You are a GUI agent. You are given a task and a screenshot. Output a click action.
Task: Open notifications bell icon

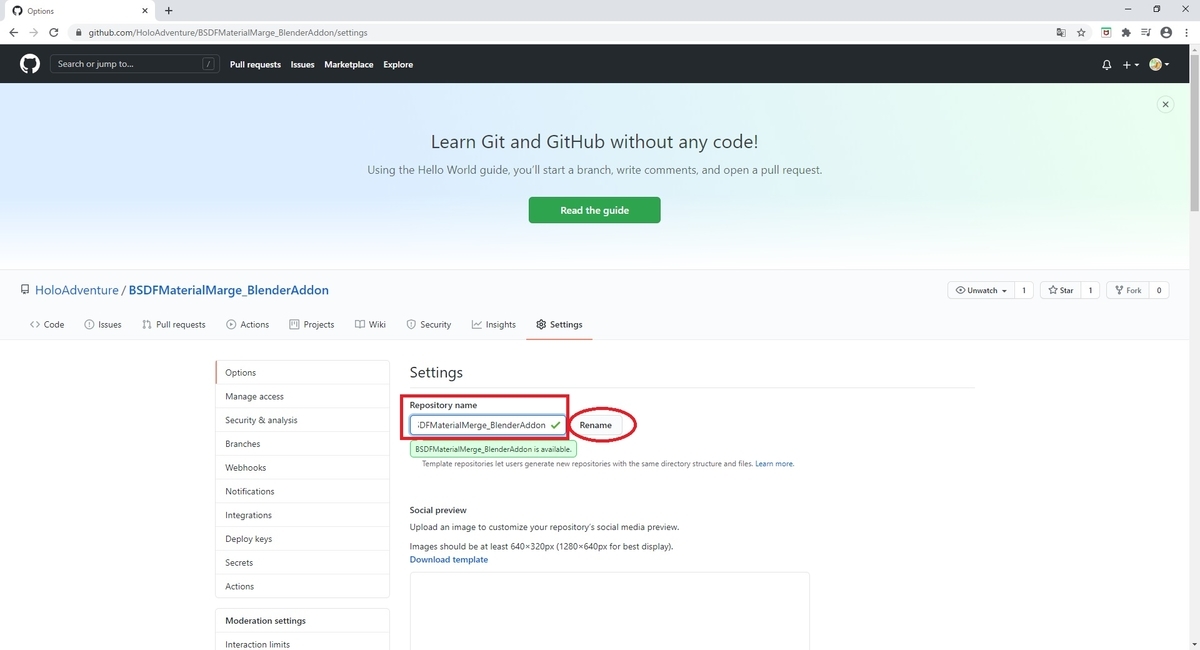(x=1107, y=64)
